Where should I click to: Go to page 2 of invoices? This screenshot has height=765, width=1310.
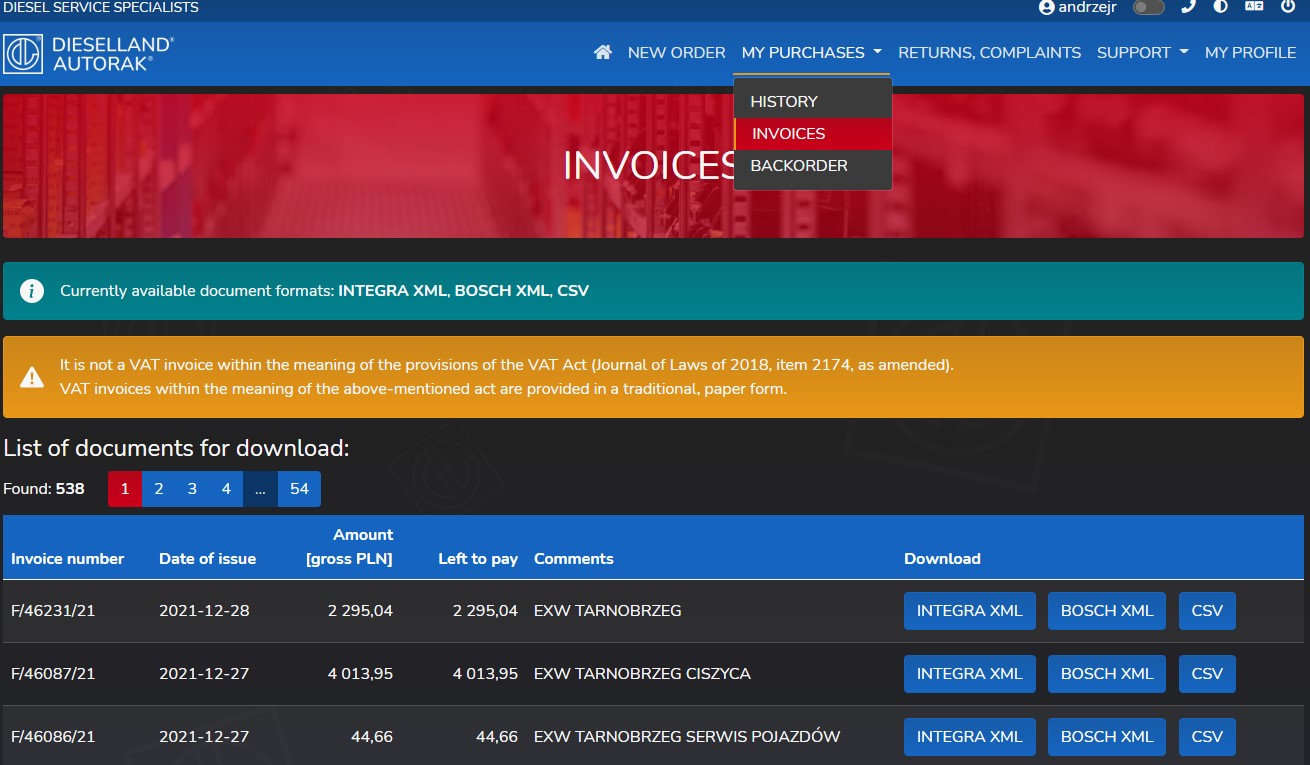point(159,489)
